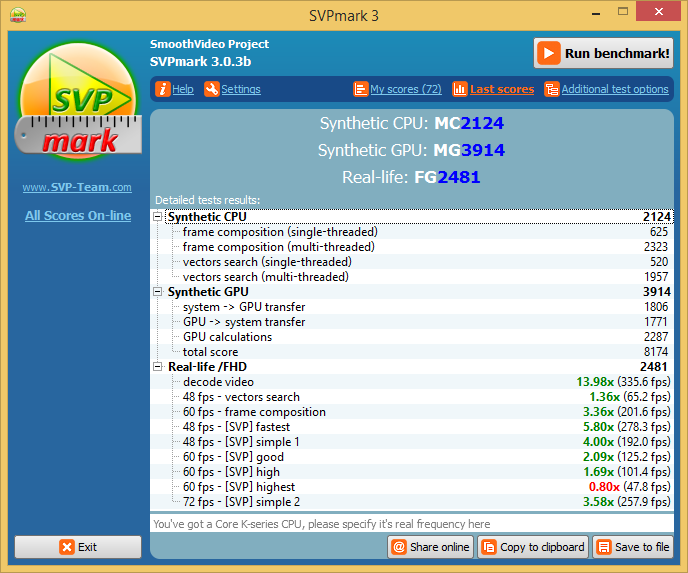Copy results with Copy to clipboard

[532, 547]
